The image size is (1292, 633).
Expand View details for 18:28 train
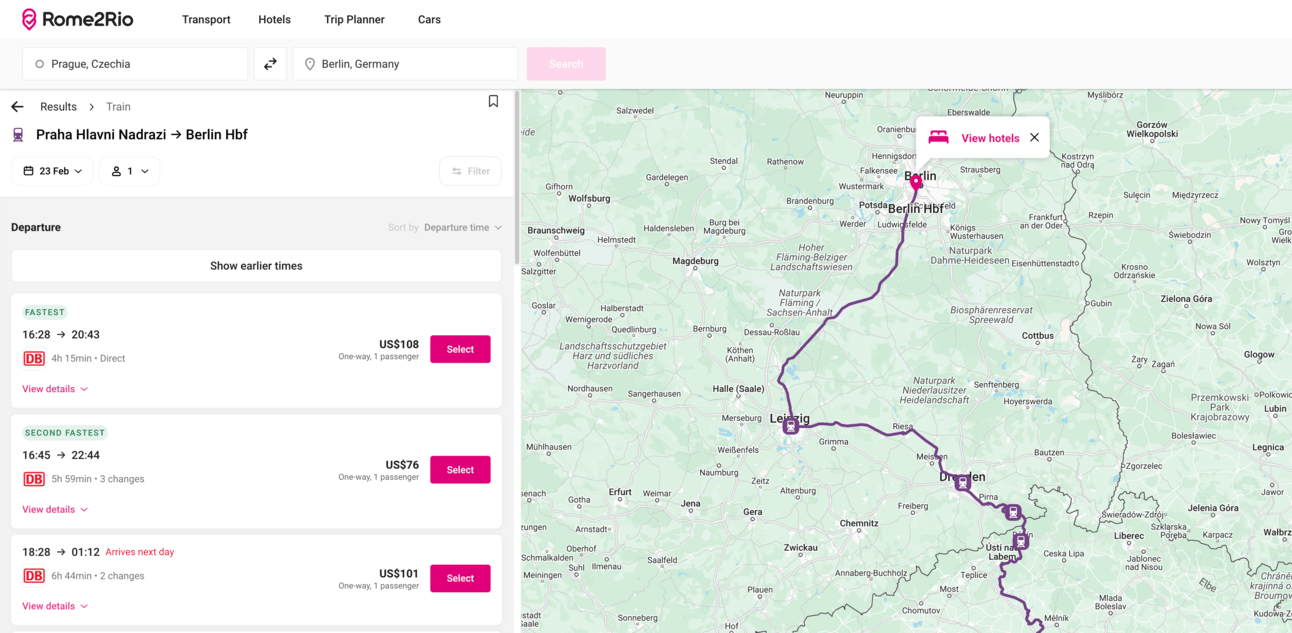(55, 606)
